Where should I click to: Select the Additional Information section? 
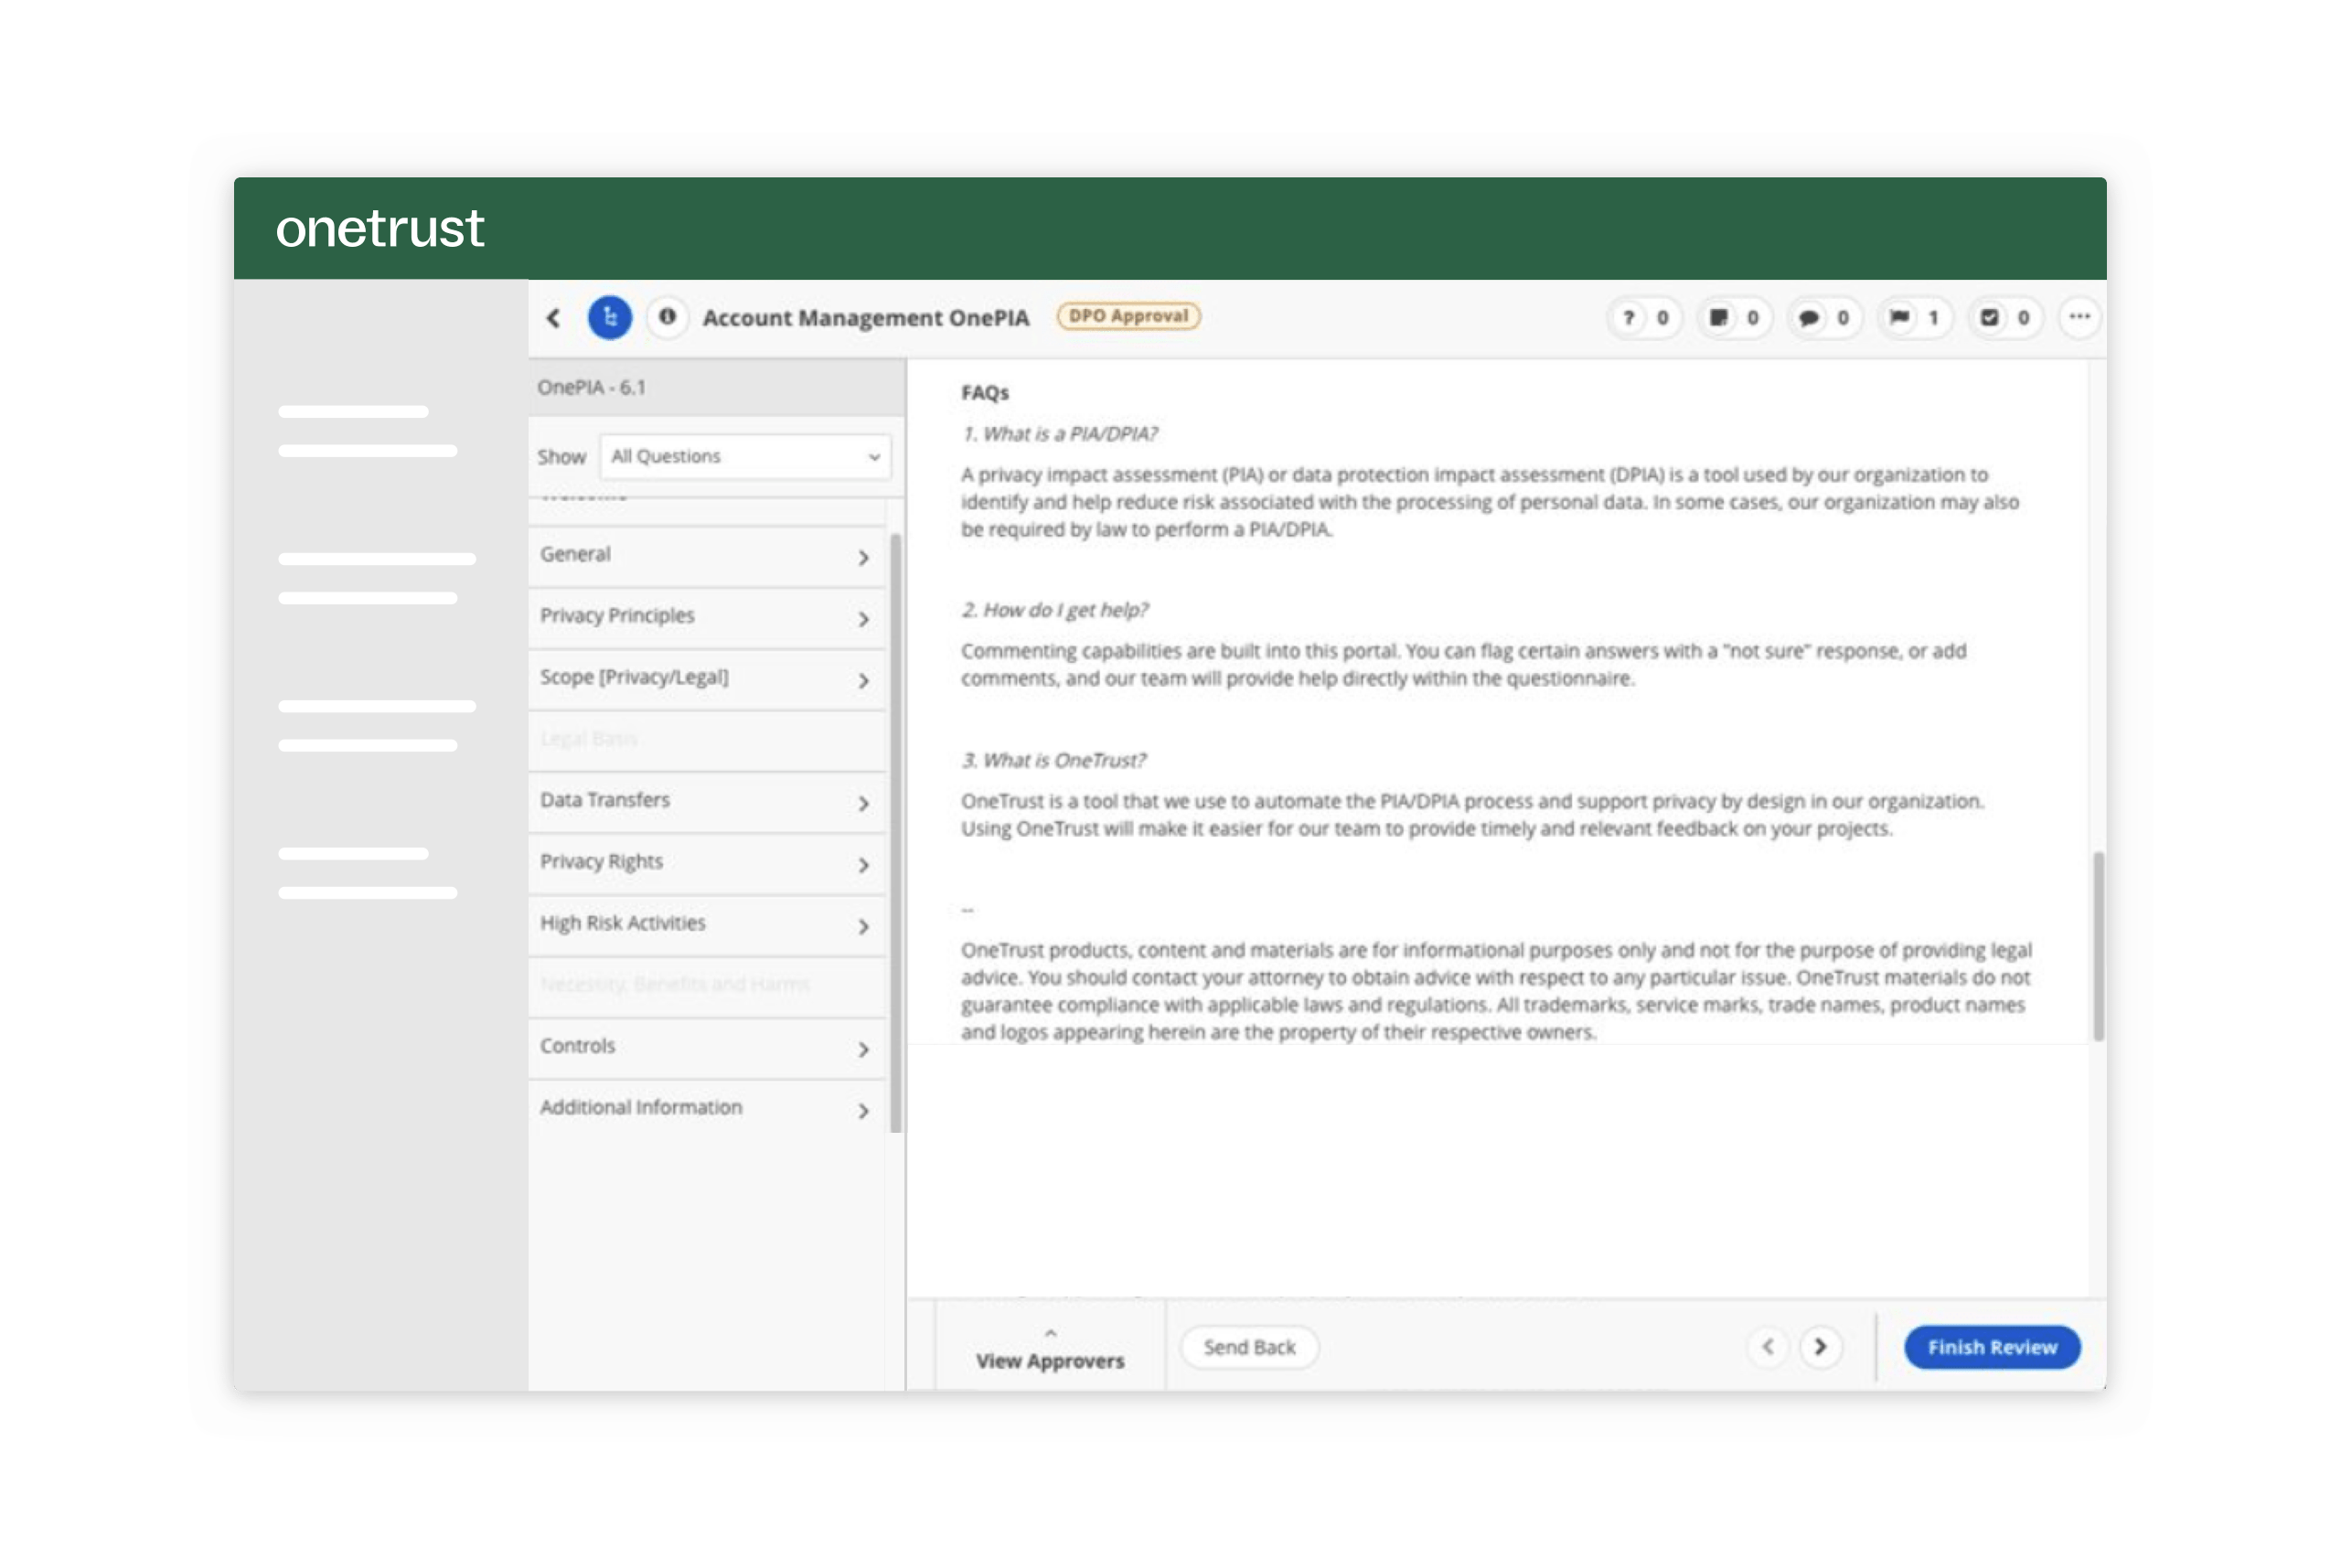pyautogui.click(x=707, y=1109)
